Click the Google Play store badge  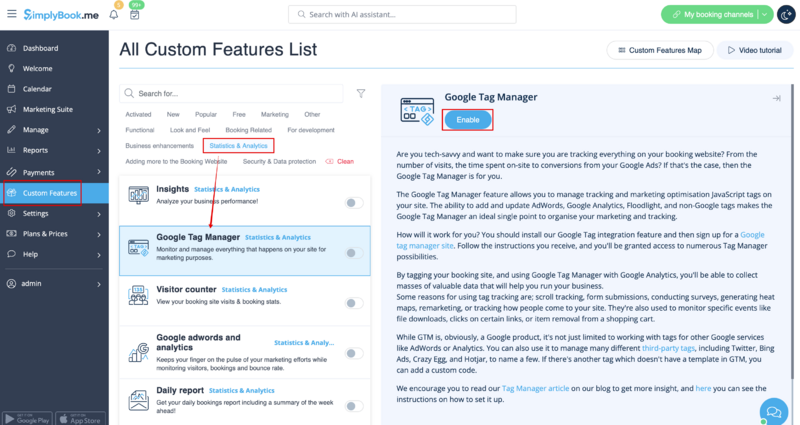[x=28, y=419]
